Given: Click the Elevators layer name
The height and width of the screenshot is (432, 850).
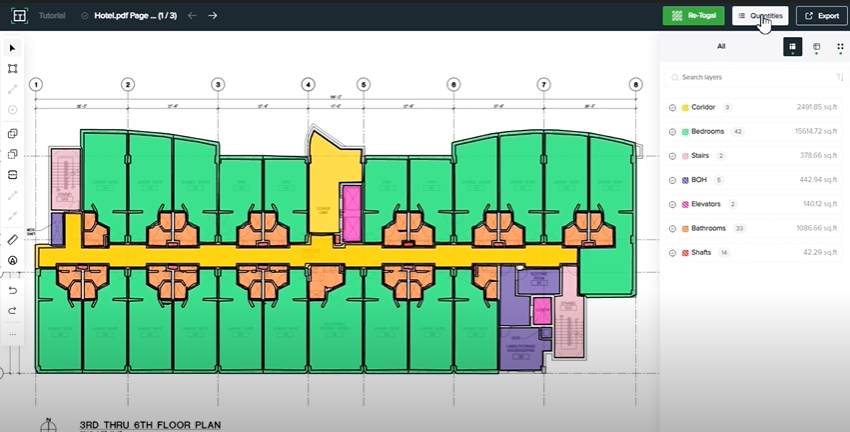Looking at the screenshot, I should [x=706, y=204].
